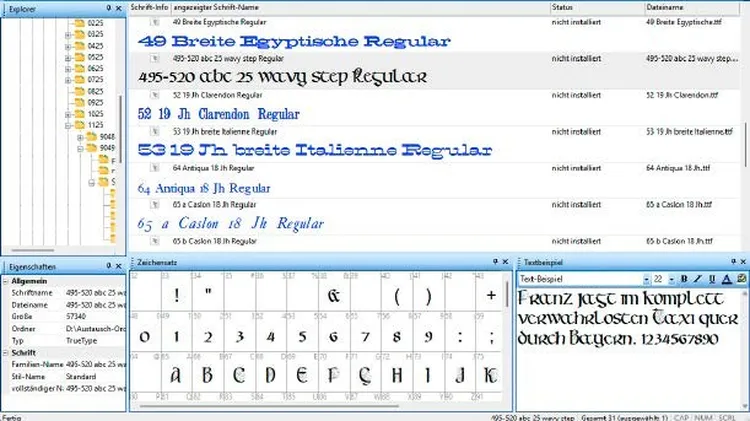750x421 pixels.
Task: Select the 52 19 Jh Clarendon font preview
Action: click(x=219, y=114)
